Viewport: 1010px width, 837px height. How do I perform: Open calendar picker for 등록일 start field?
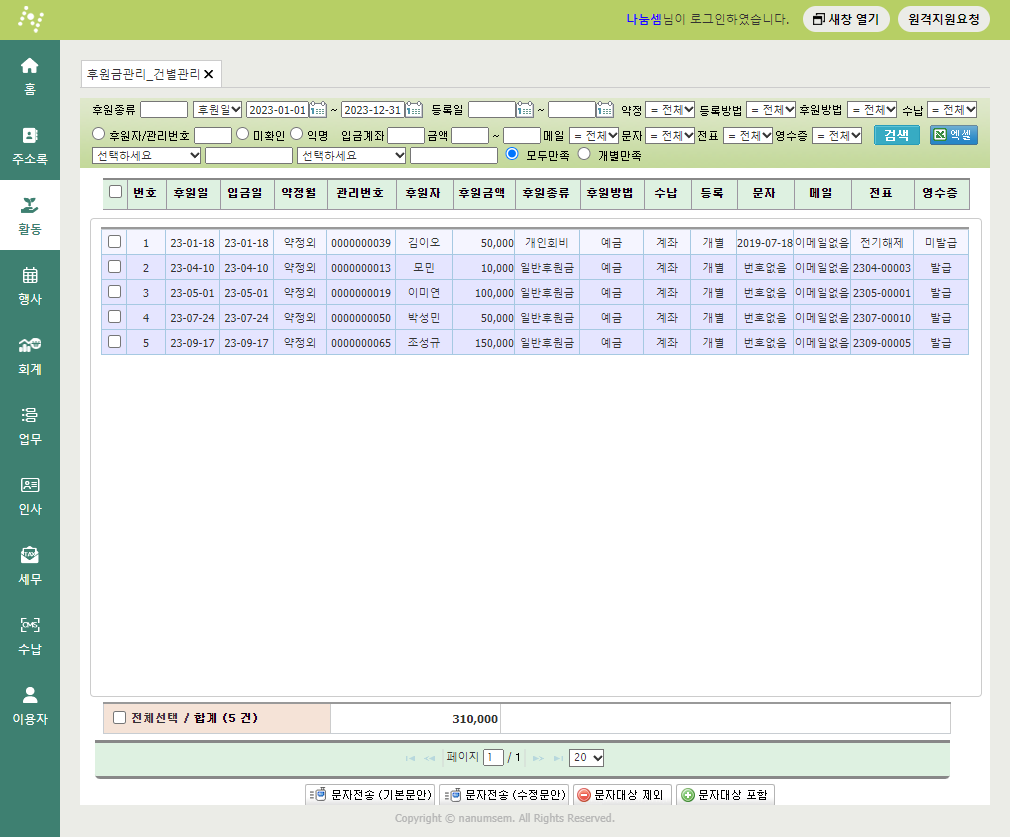pos(525,110)
